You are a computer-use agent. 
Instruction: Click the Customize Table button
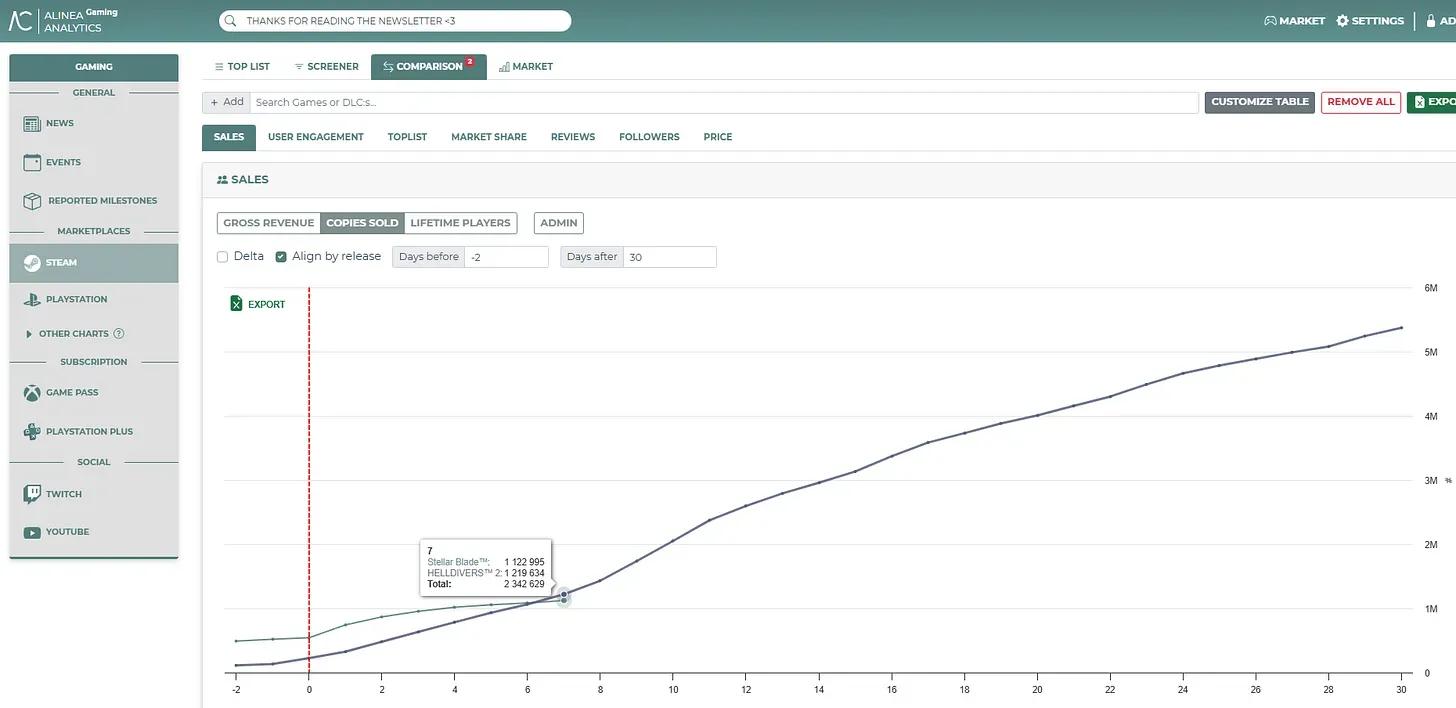[1260, 102]
